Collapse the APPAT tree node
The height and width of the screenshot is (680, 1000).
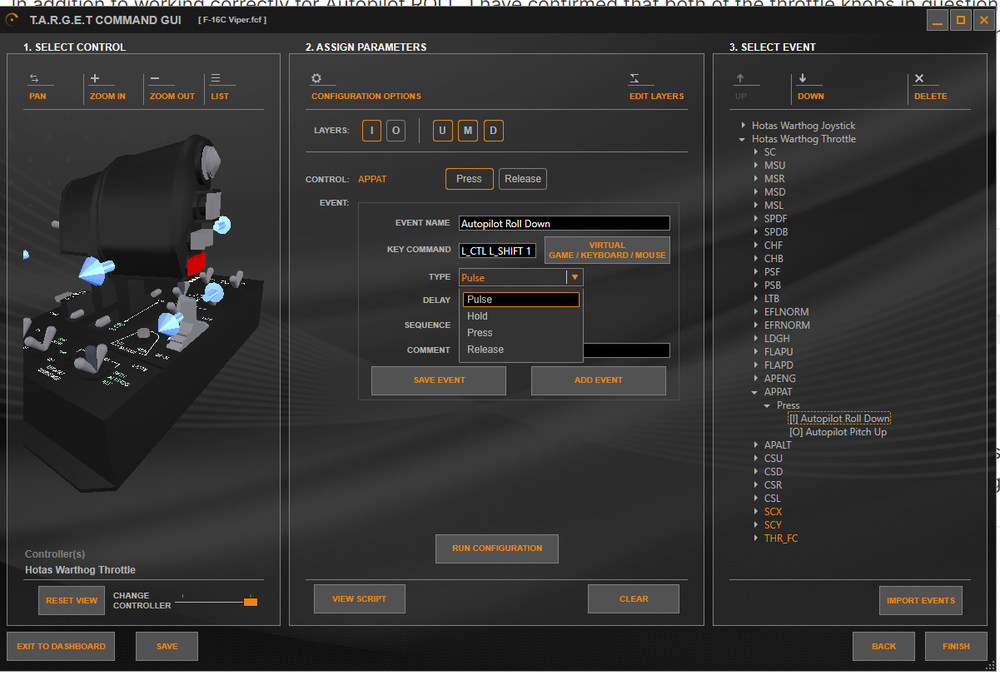754,392
